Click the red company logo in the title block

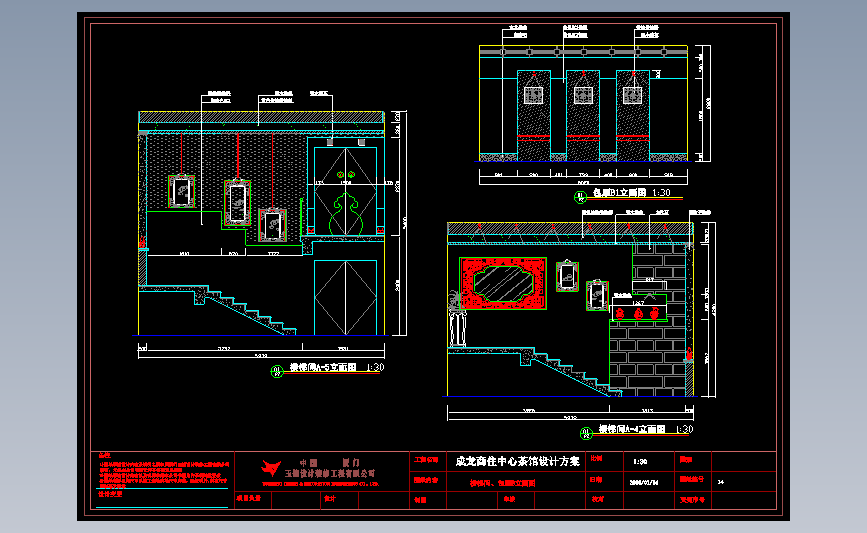pyautogui.click(x=271, y=469)
